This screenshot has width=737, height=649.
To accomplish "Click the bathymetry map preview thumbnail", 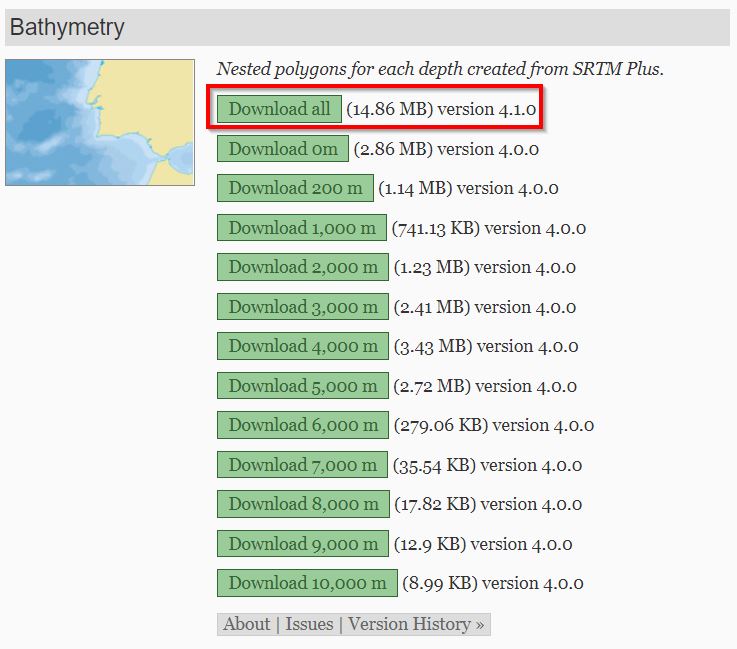I will (x=100, y=122).
